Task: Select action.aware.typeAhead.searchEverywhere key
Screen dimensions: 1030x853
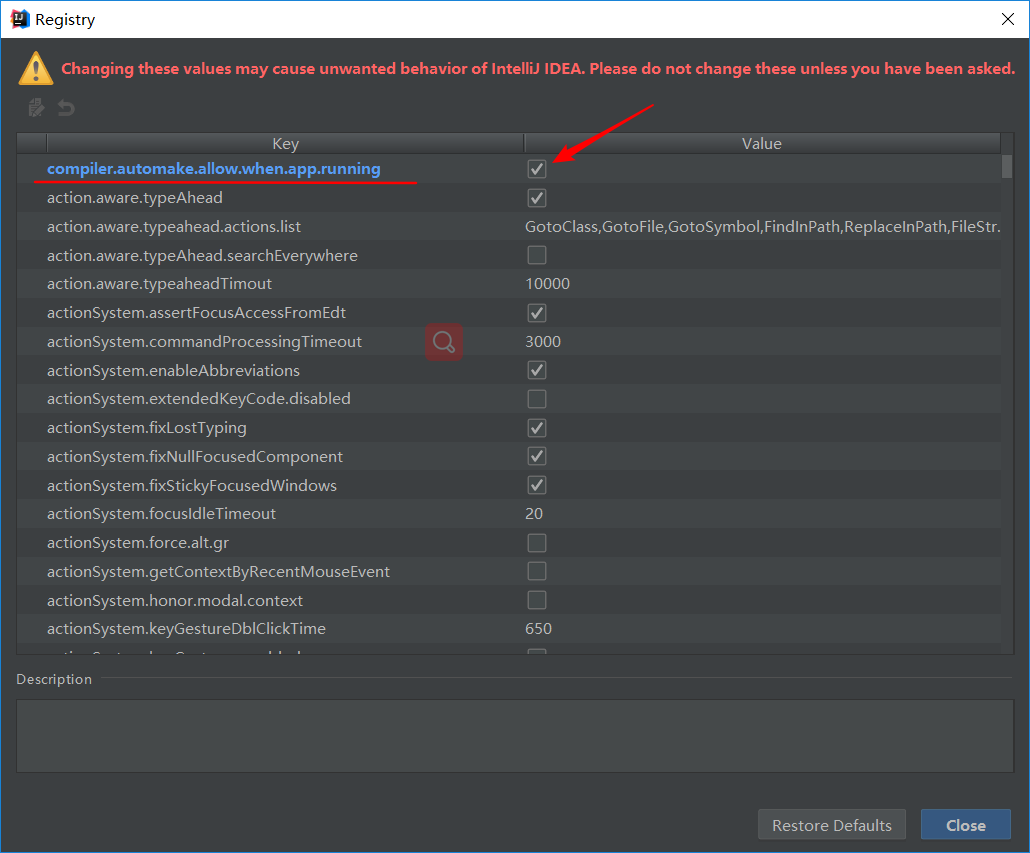Action: pos(202,255)
